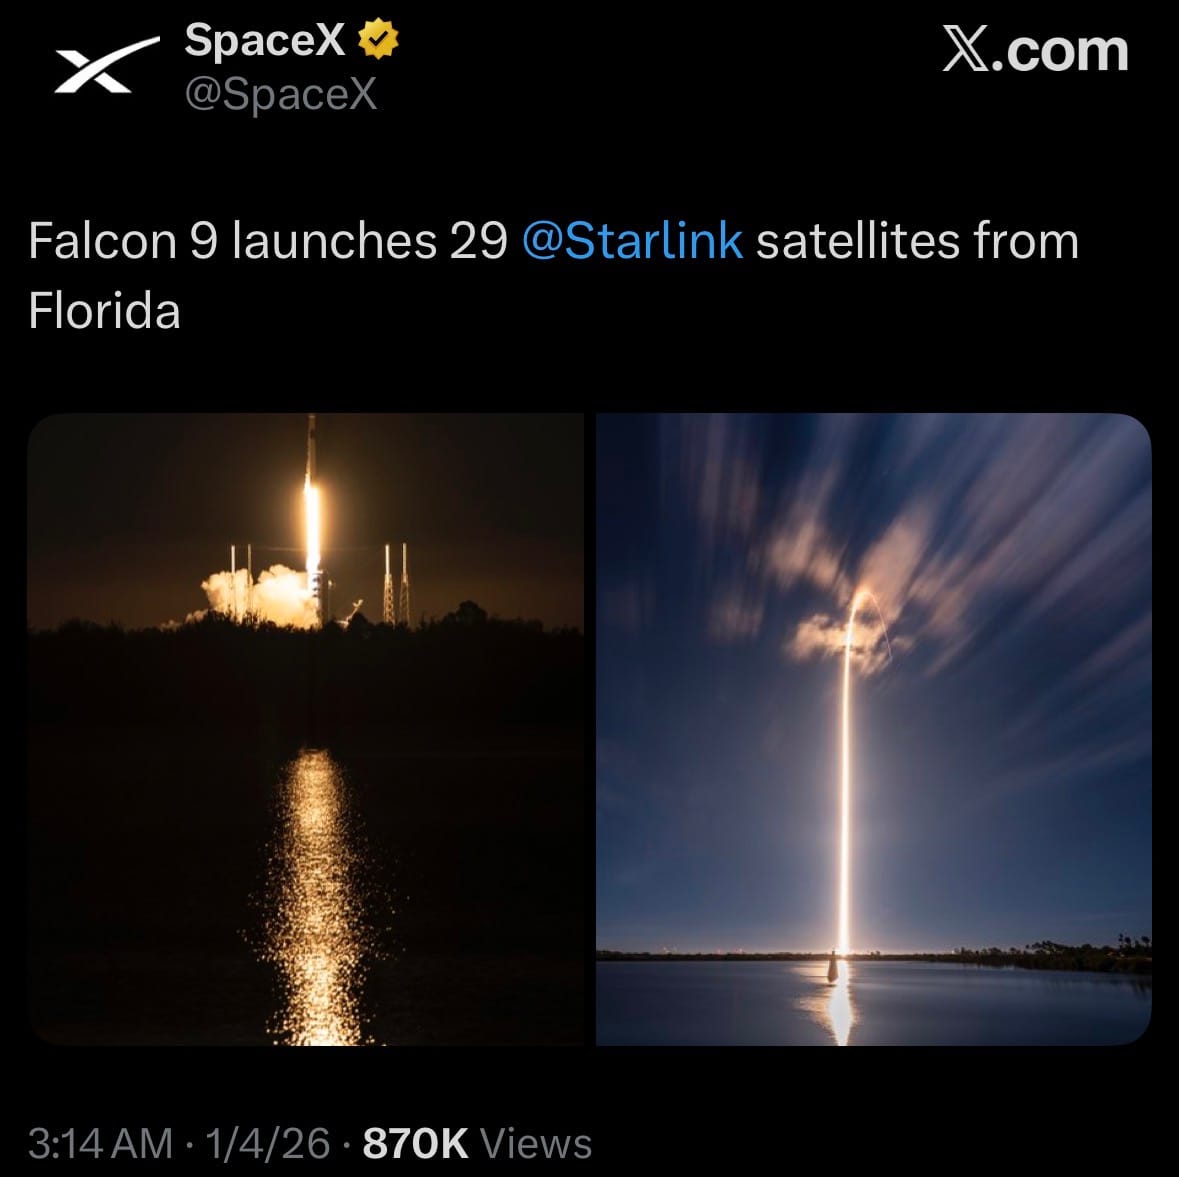
Task: Click the @SpaceX handle
Action: 281,94
